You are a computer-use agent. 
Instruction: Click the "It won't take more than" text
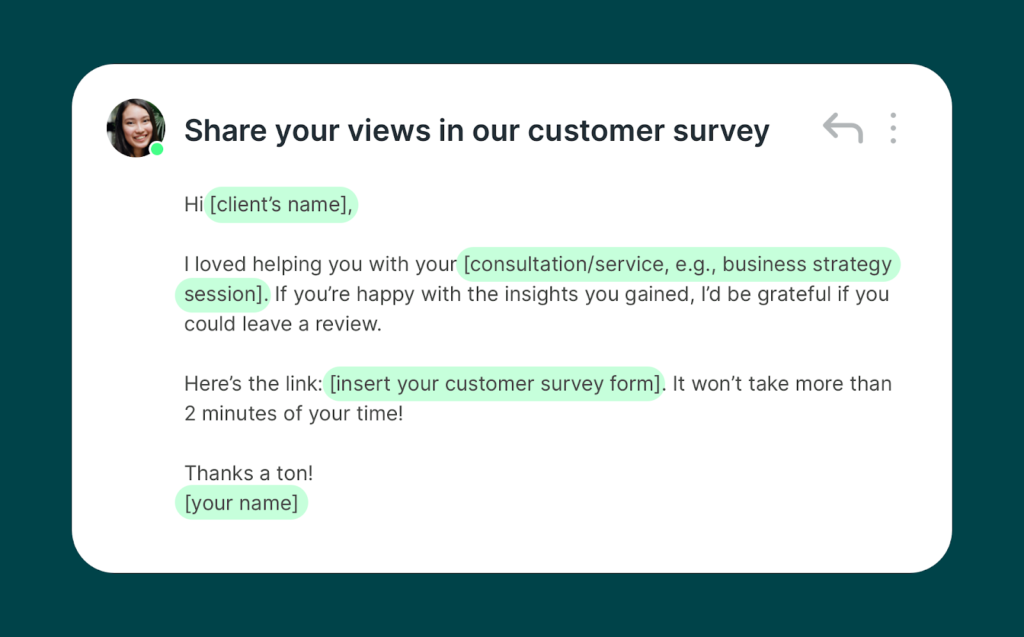point(780,383)
